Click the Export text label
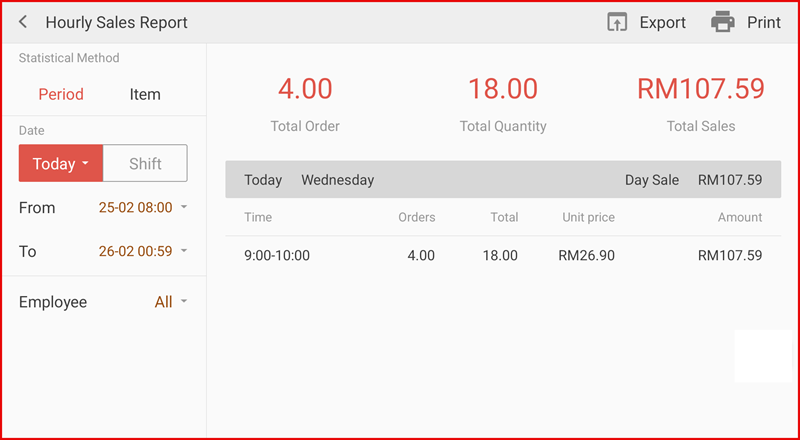This screenshot has width=800, height=440. click(x=662, y=22)
